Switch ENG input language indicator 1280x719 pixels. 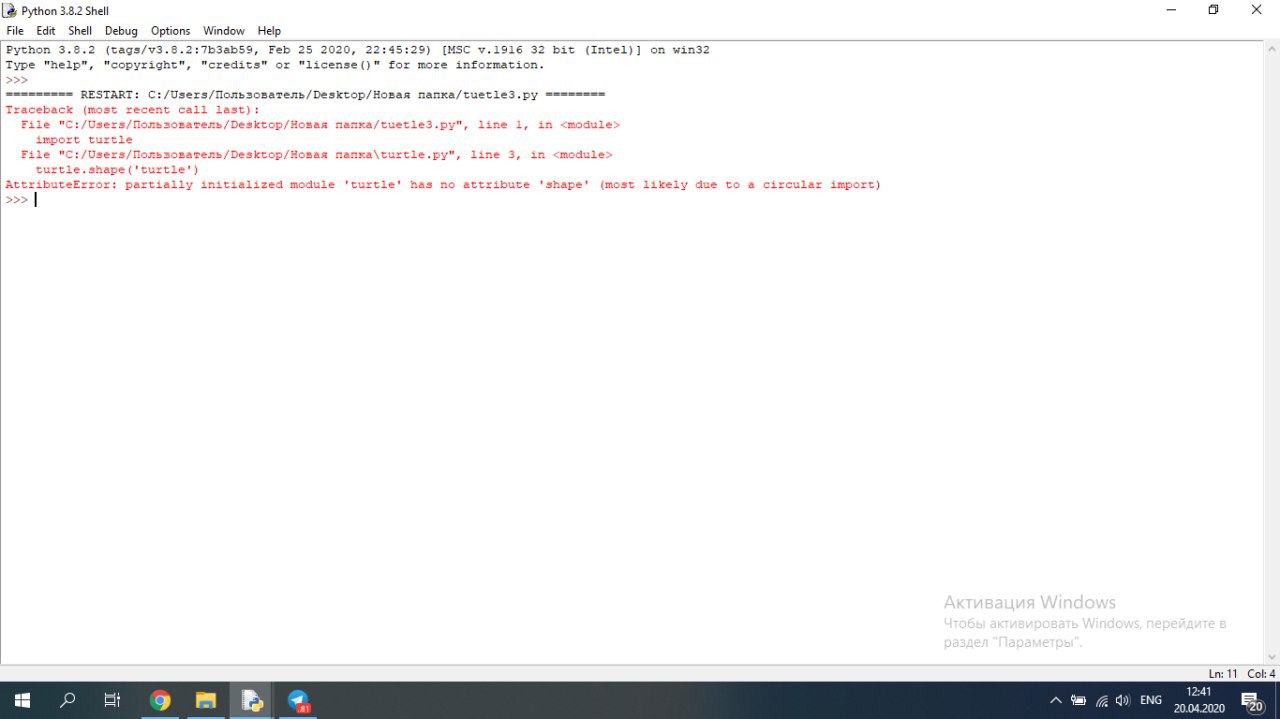tap(1151, 700)
